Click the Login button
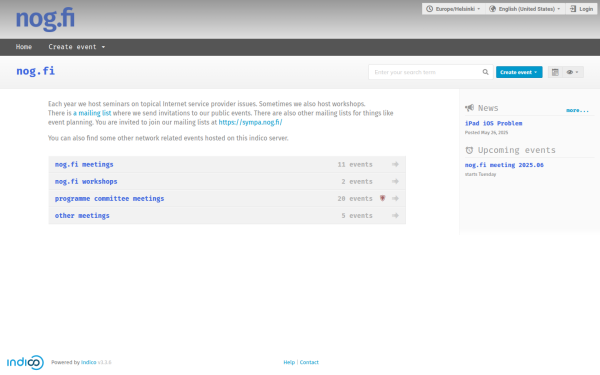600x375 pixels. click(x=581, y=9)
